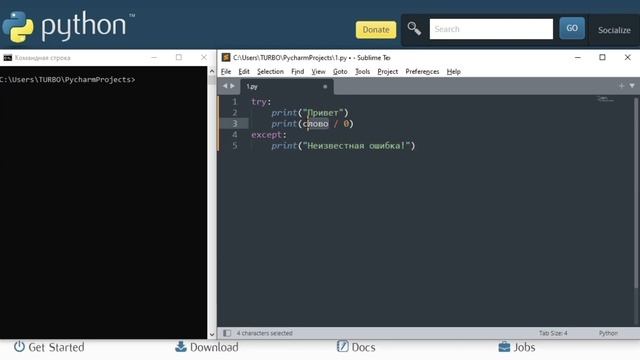
Task: Open the tab list dropdown arrow
Action: coord(632,86)
